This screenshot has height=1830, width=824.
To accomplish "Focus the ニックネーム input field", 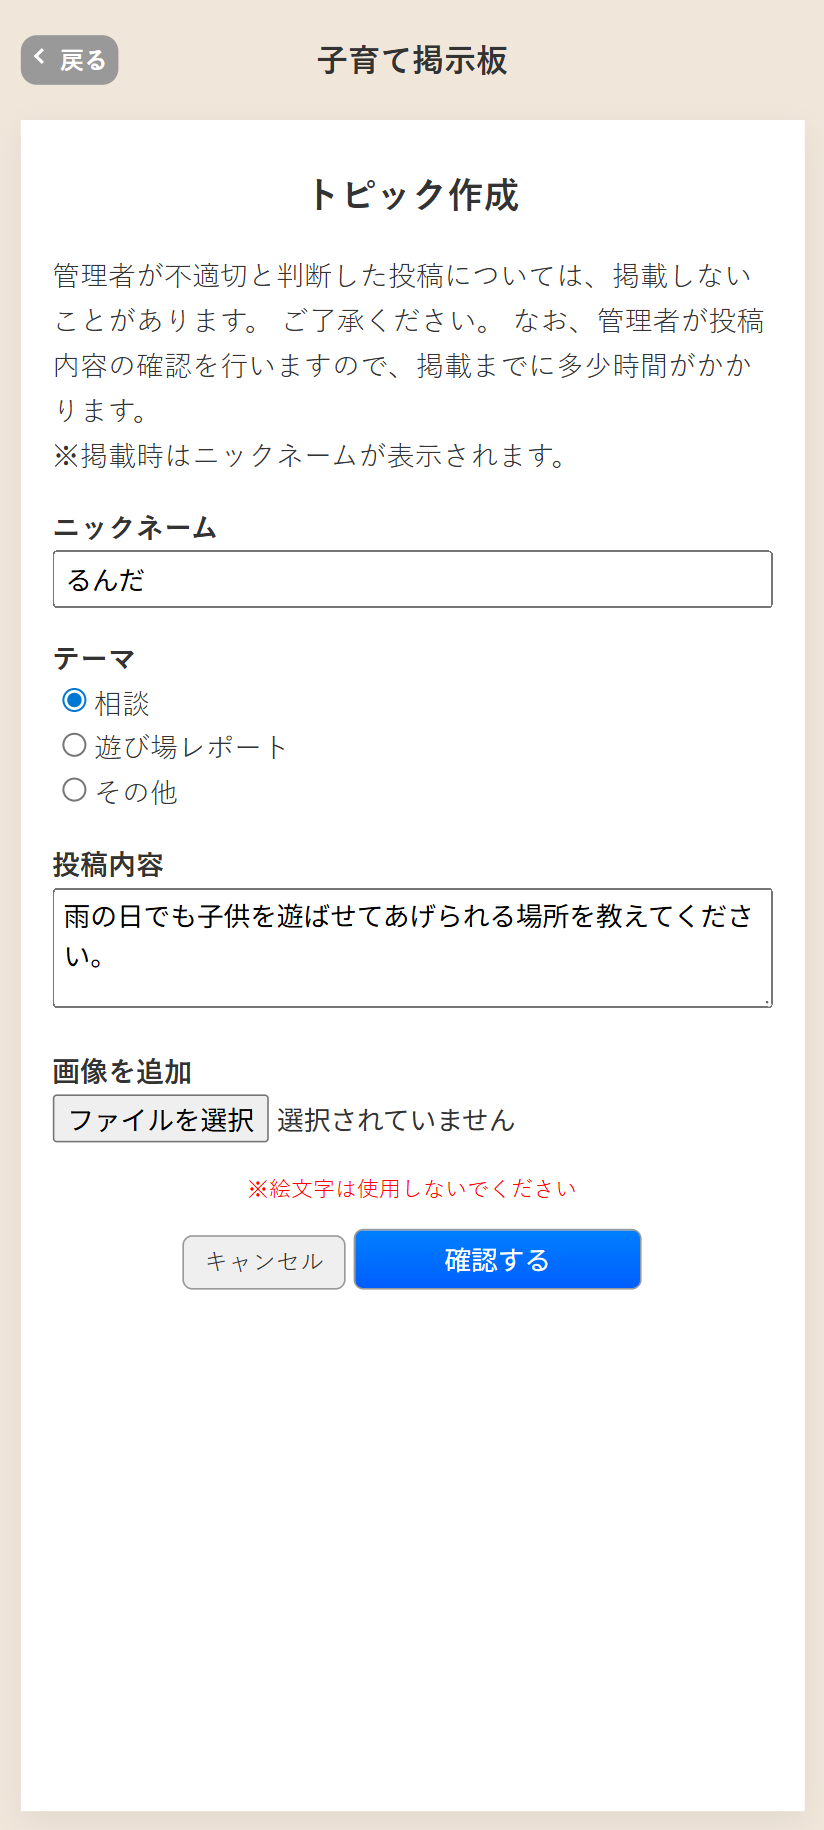I will click(x=412, y=579).
